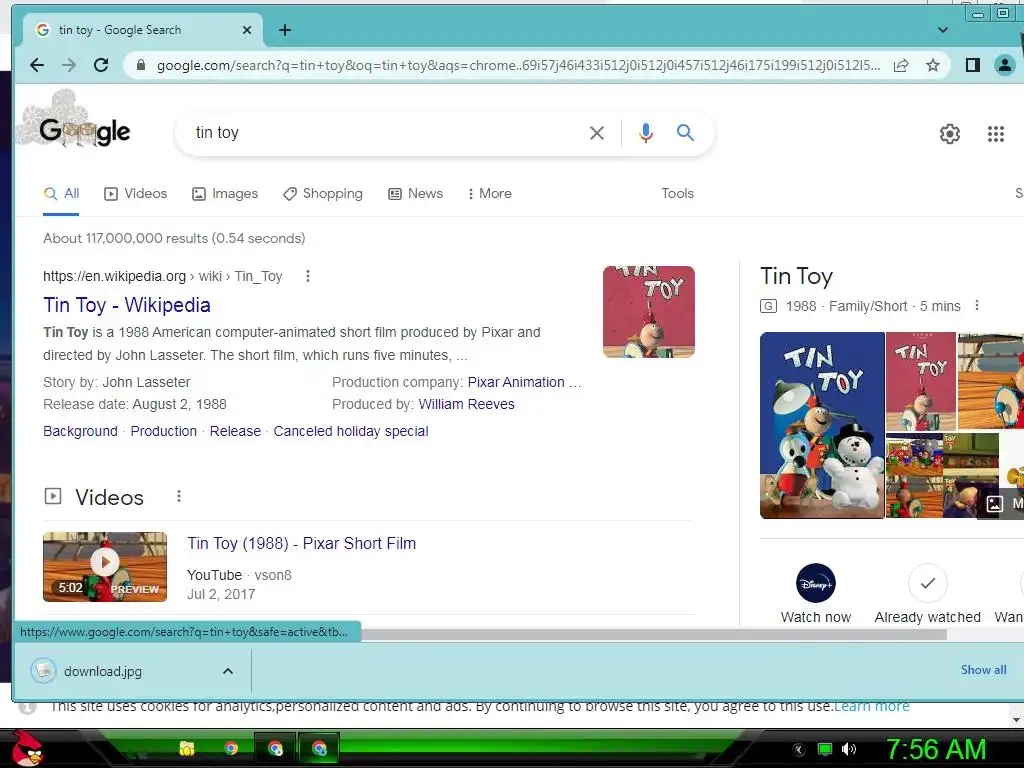Go back to the previous page
The width and height of the screenshot is (1024, 768).
(x=37, y=65)
